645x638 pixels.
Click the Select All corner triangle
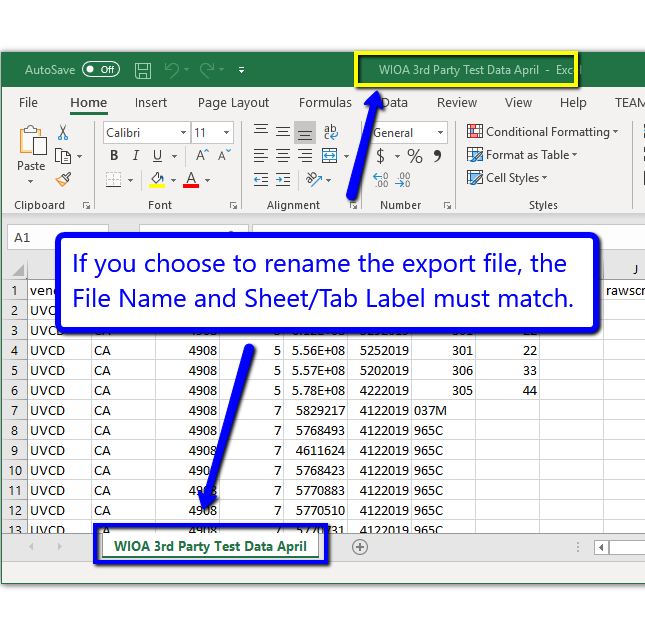pos(18,270)
